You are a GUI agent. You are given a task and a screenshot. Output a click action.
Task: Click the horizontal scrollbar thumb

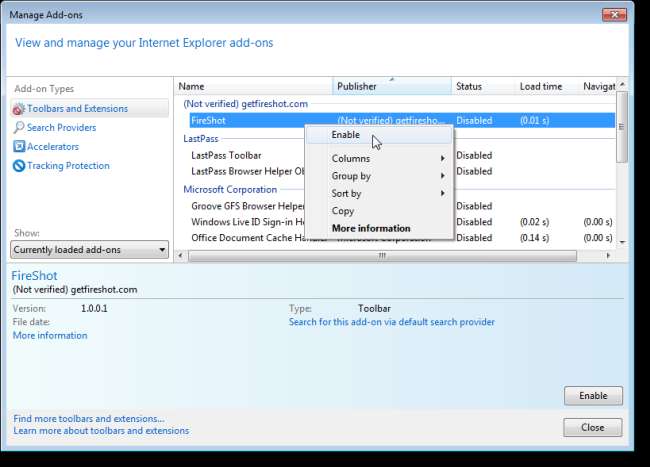(382, 256)
